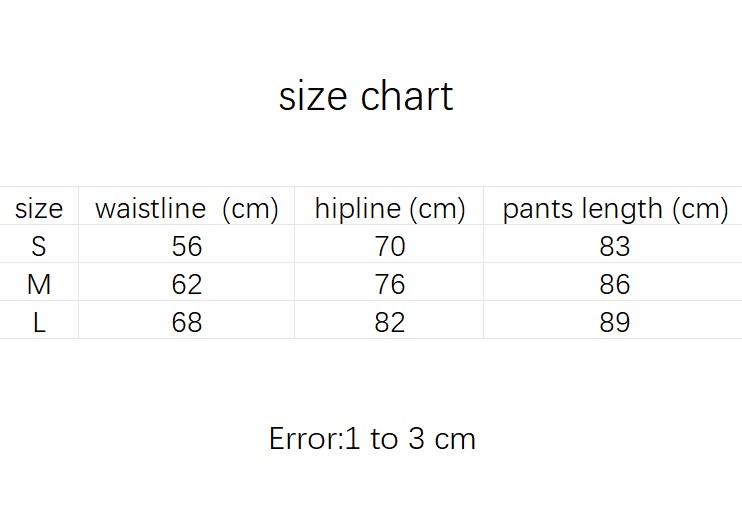Click the size 'L' row label

39,320
